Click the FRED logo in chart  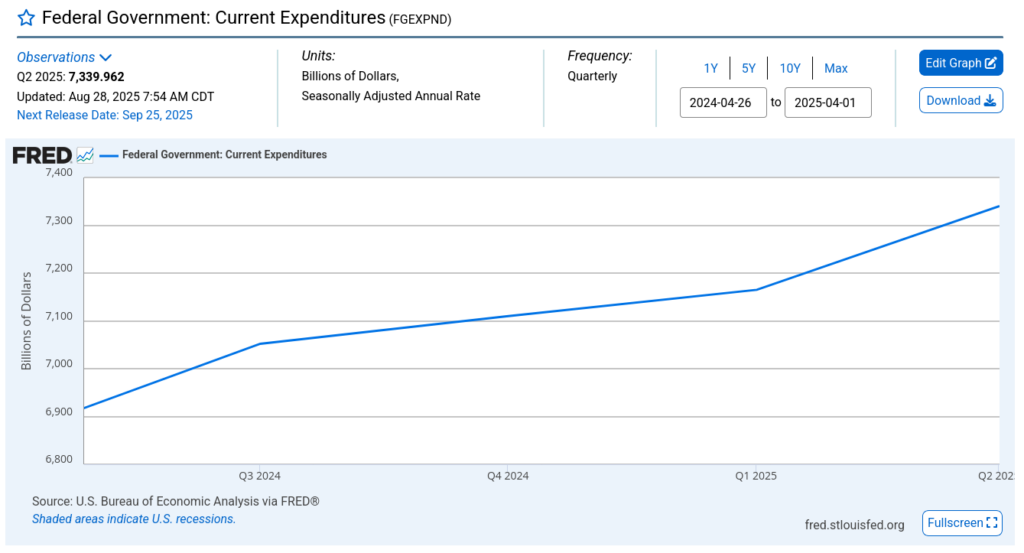click(x=41, y=155)
